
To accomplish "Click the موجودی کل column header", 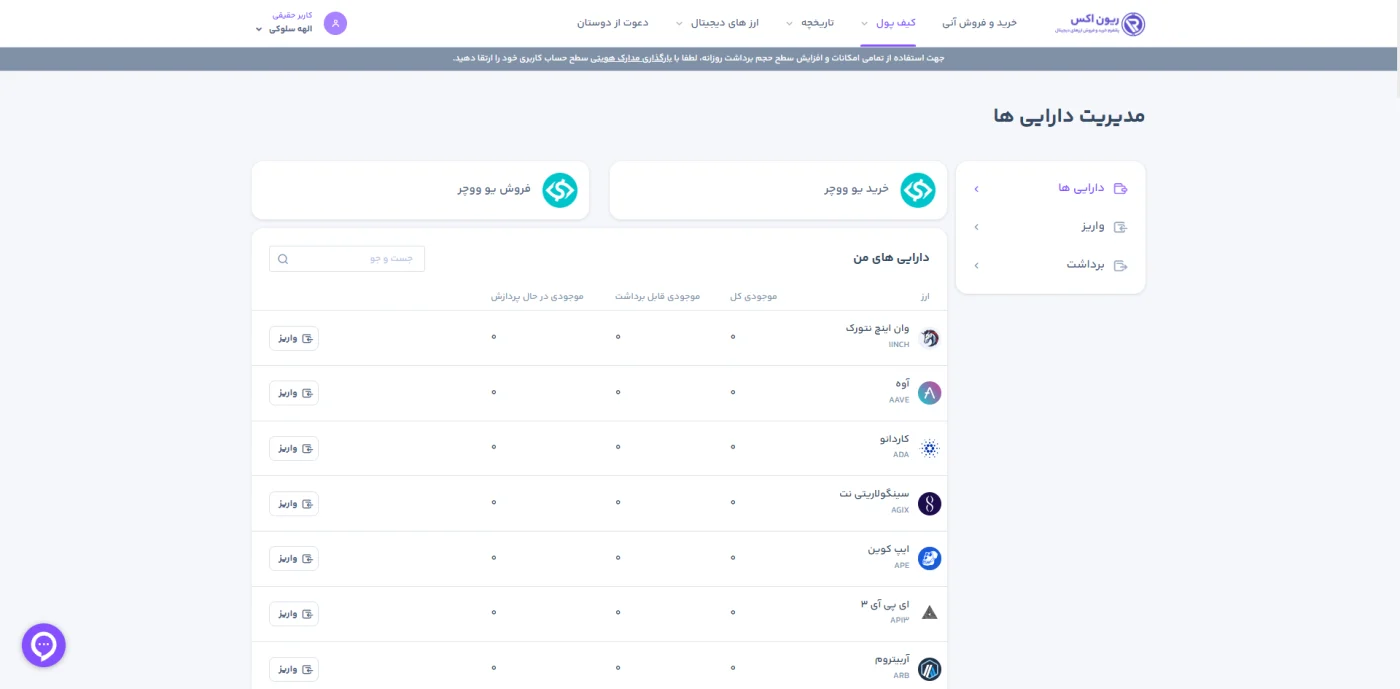I will click(754, 297).
